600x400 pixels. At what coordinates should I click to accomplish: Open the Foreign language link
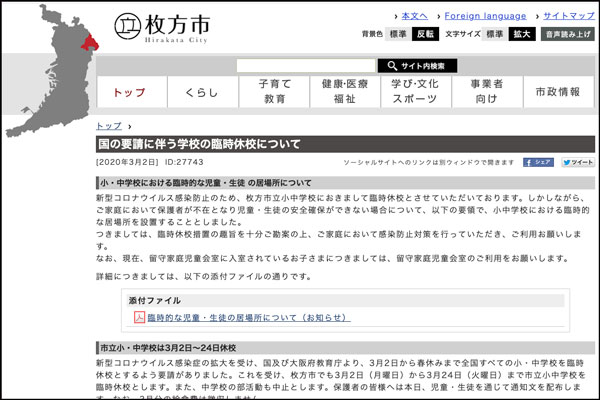pyautogui.click(x=485, y=16)
